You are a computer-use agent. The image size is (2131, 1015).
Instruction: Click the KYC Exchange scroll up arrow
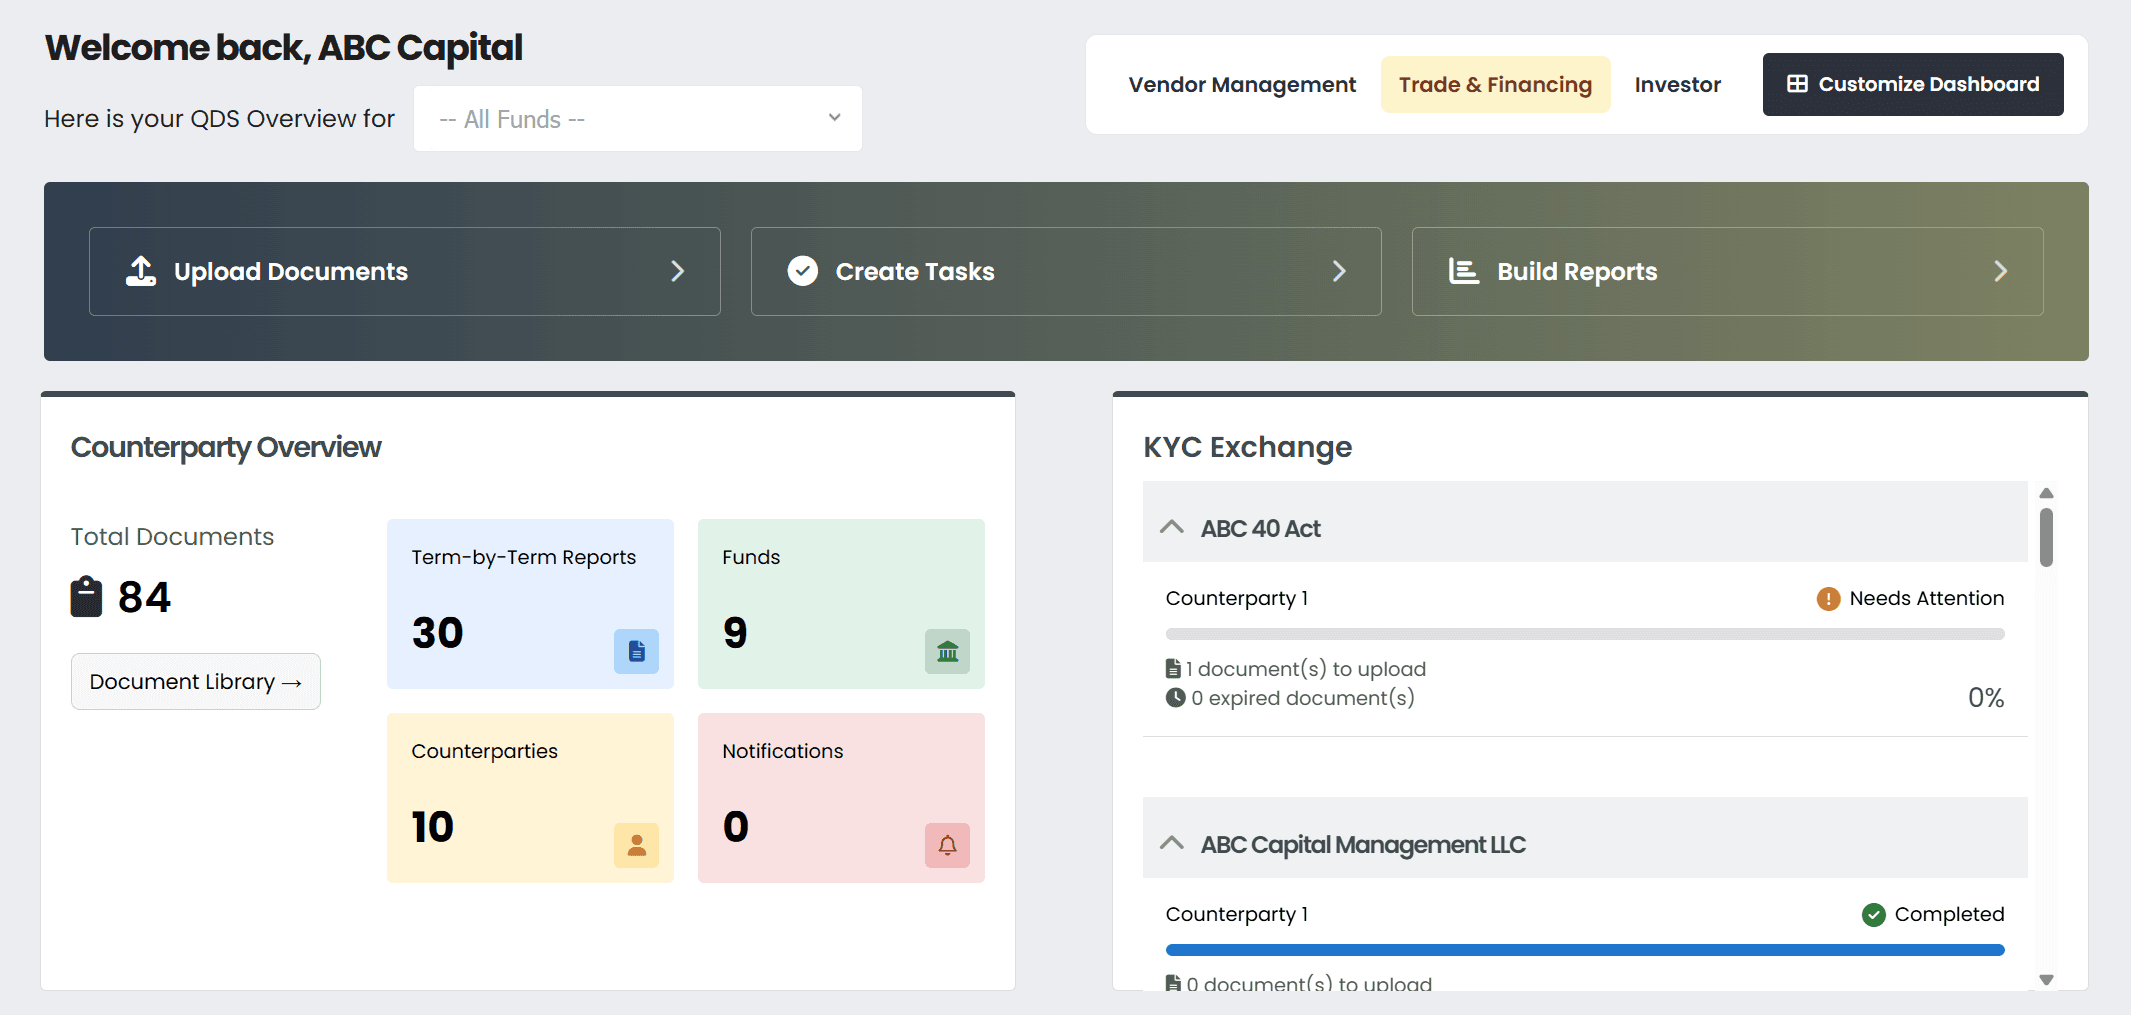point(2046,493)
